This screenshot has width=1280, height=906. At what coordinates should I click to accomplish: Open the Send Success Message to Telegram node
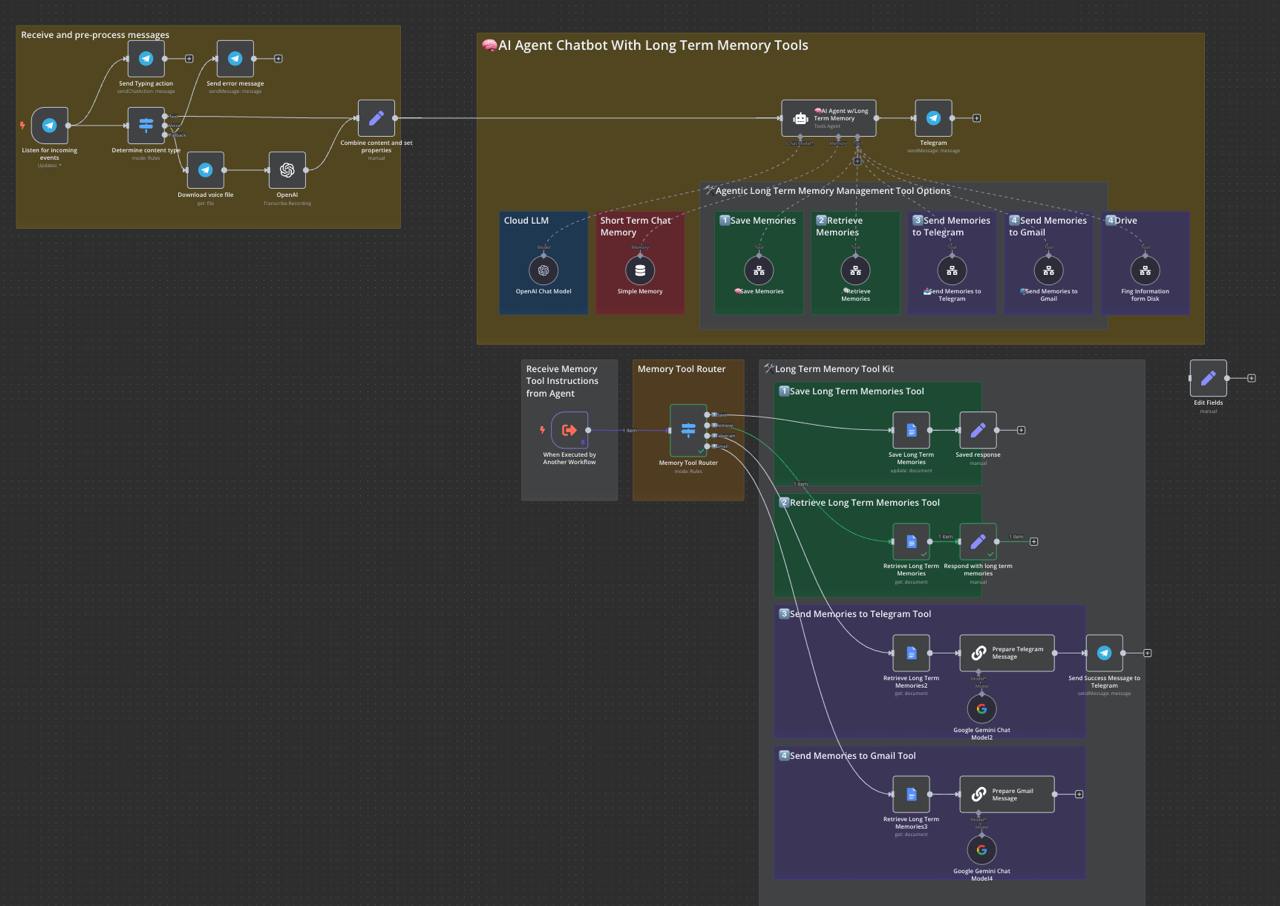(x=1104, y=653)
